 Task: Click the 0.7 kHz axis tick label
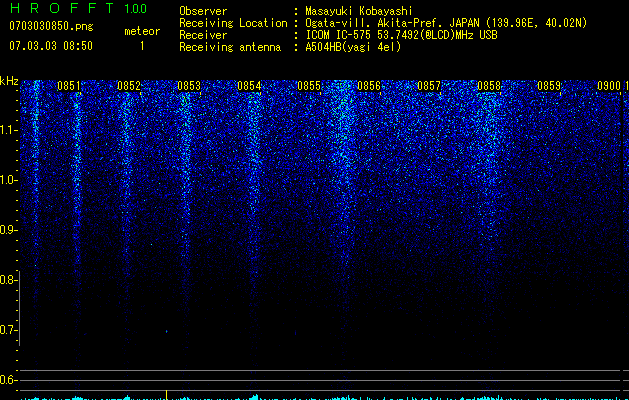(8, 330)
